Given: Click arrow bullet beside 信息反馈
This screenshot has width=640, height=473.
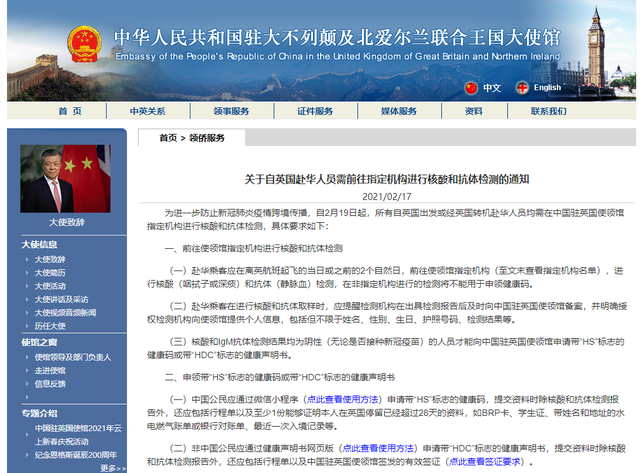Looking at the screenshot, I should (x=27, y=384).
